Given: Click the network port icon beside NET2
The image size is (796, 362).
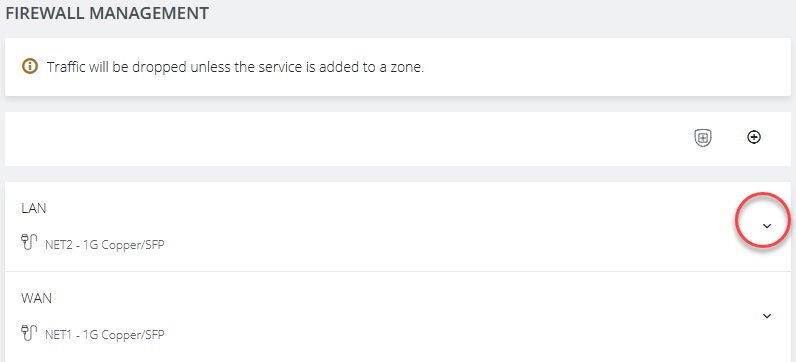Looking at the screenshot, I should tap(29, 242).
